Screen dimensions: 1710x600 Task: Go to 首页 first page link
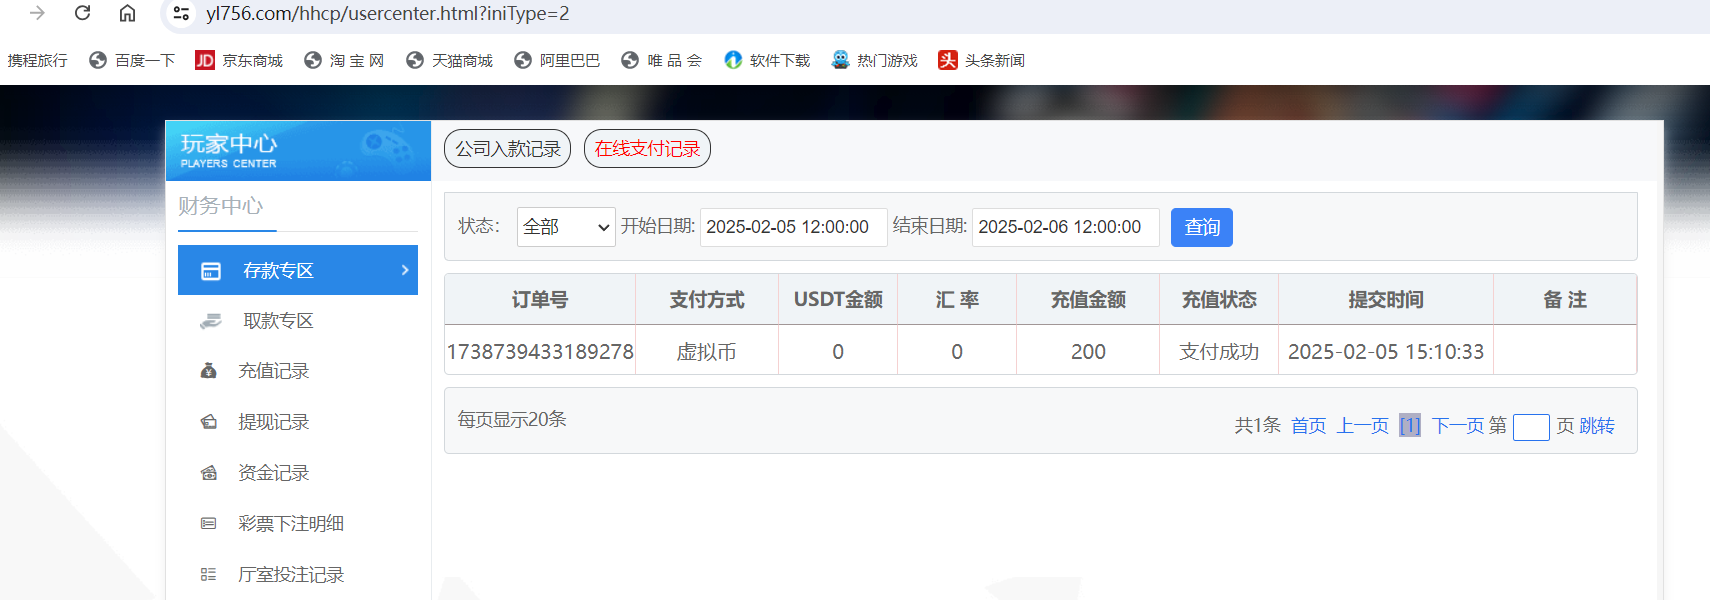click(x=1308, y=426)
